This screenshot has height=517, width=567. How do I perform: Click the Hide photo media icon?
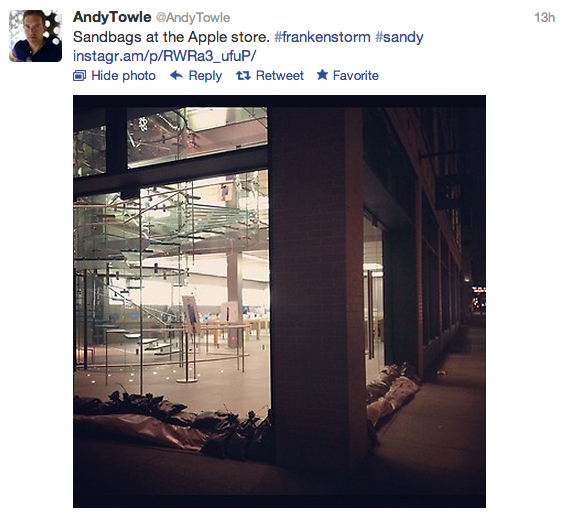(79, 76)
